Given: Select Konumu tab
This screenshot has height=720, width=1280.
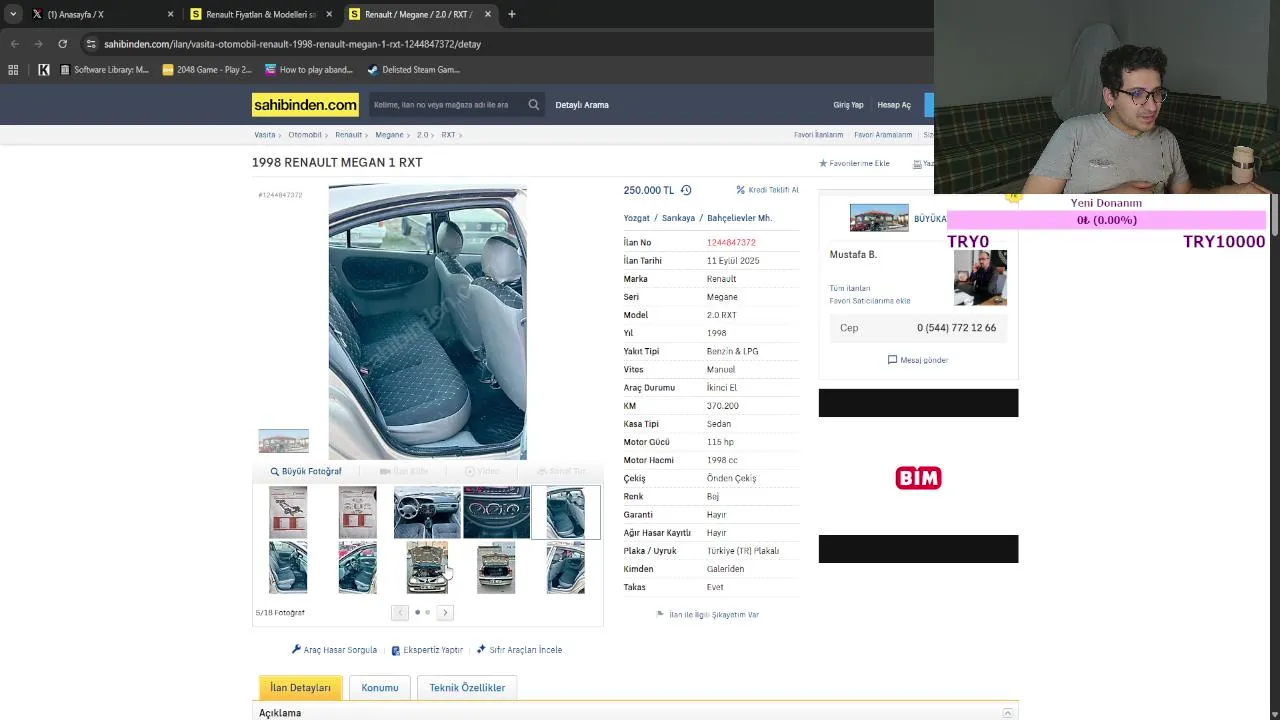Looking at the screenshot, I should pyautogui.click(x=380, y=688).
